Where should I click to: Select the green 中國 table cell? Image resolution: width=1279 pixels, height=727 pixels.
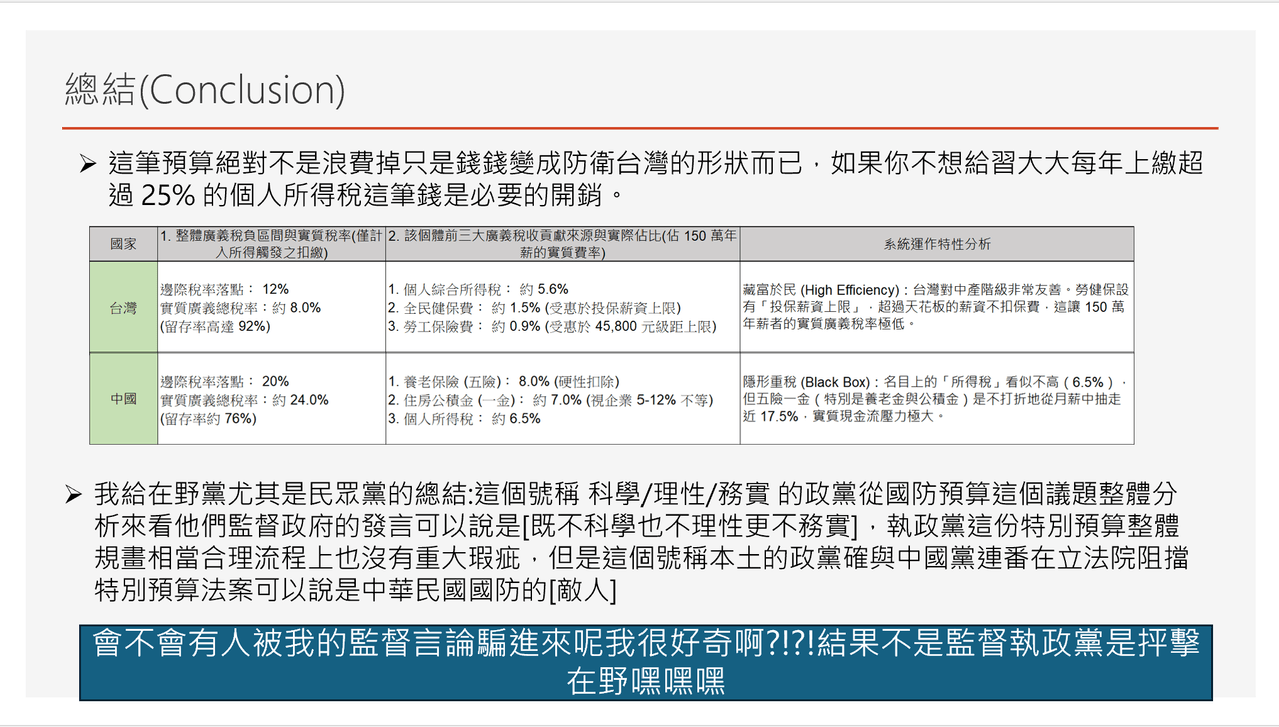(124, 398)
